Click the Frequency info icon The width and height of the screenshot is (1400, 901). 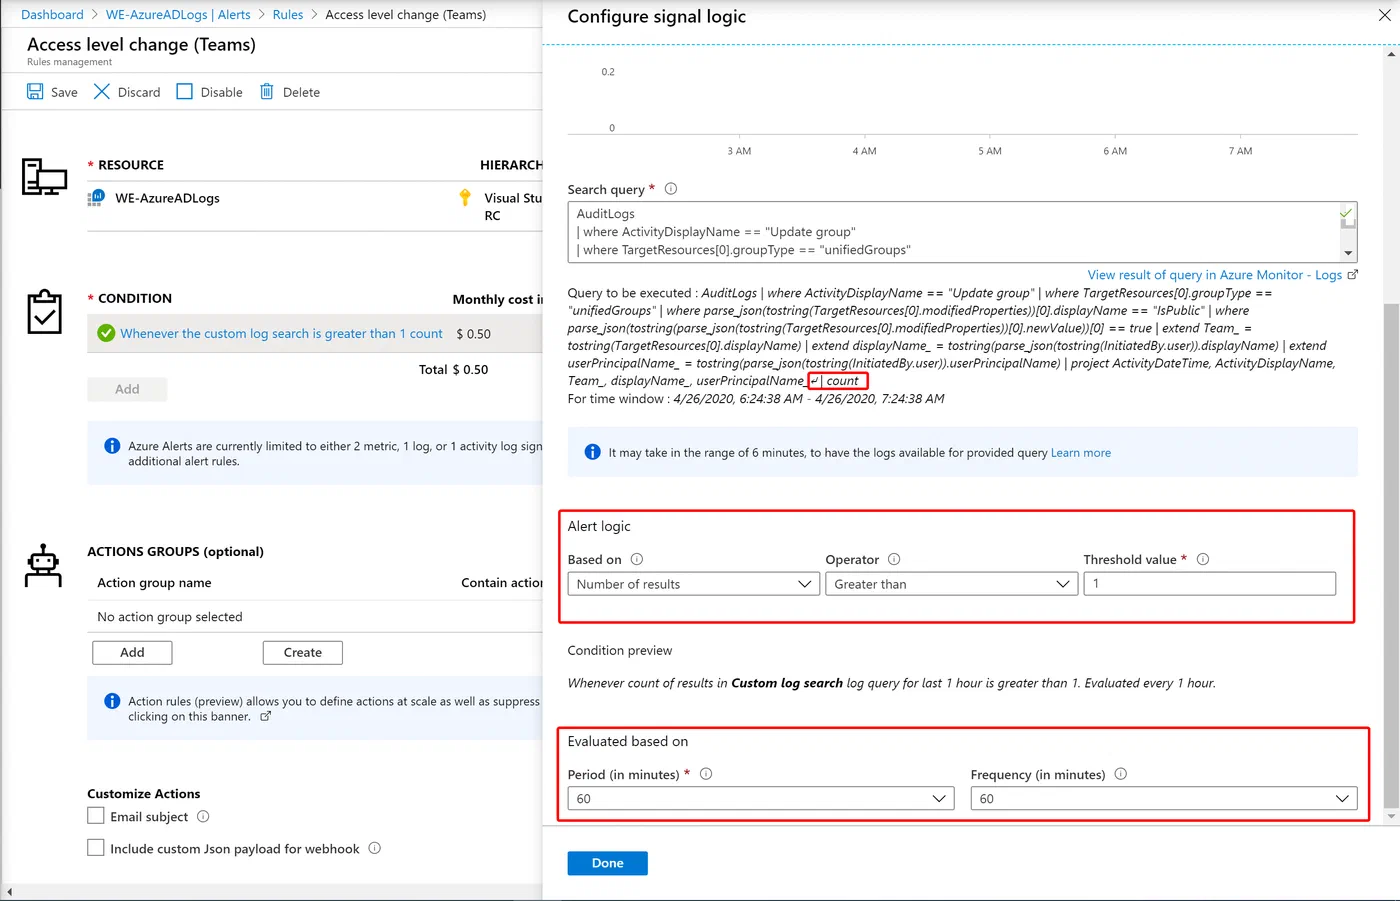pos(1121,774)
